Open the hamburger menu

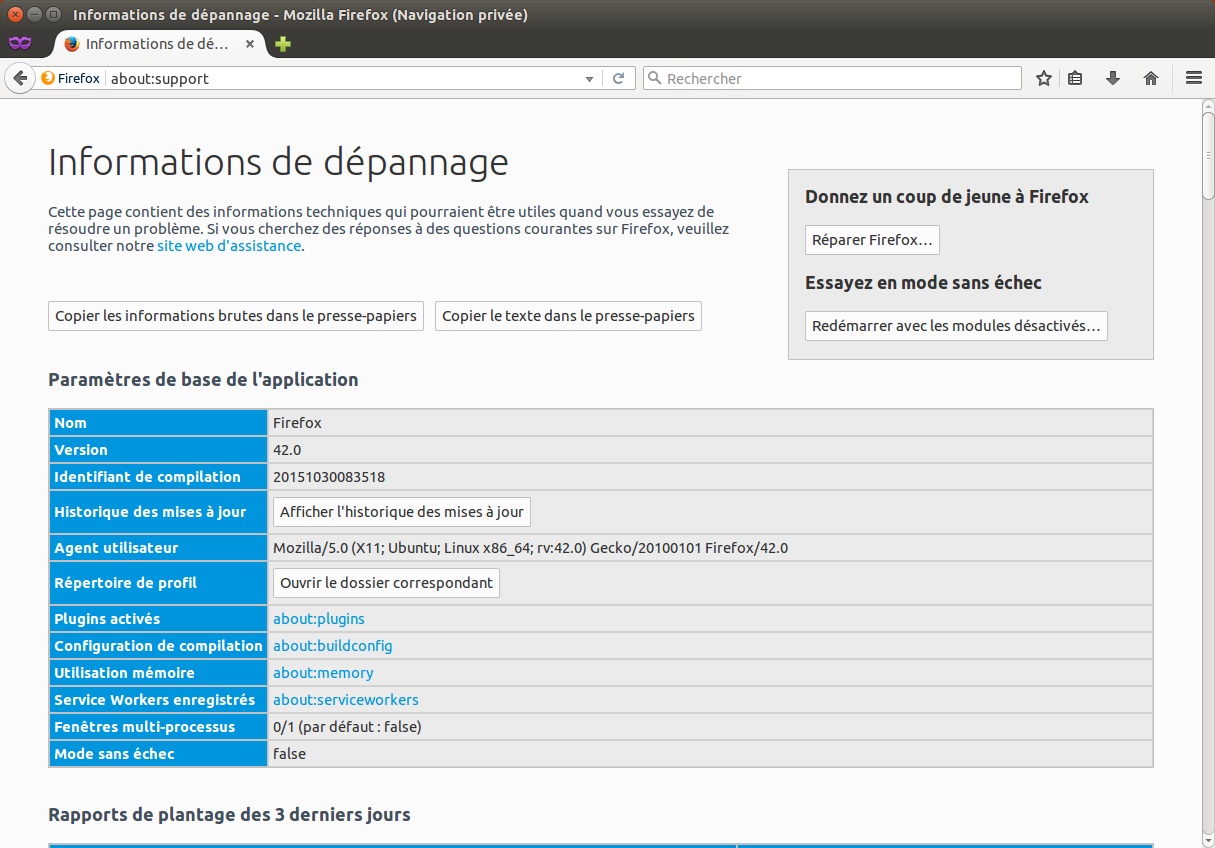(1194, 78)
